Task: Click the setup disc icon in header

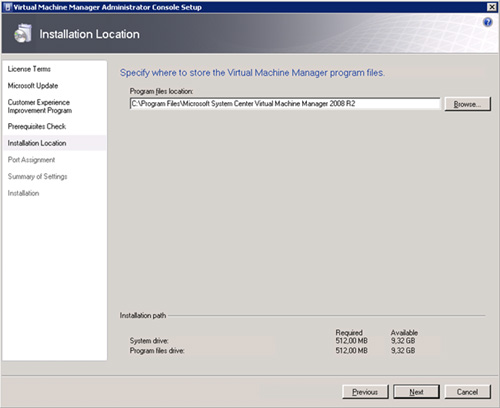Action: click(23, 33)
